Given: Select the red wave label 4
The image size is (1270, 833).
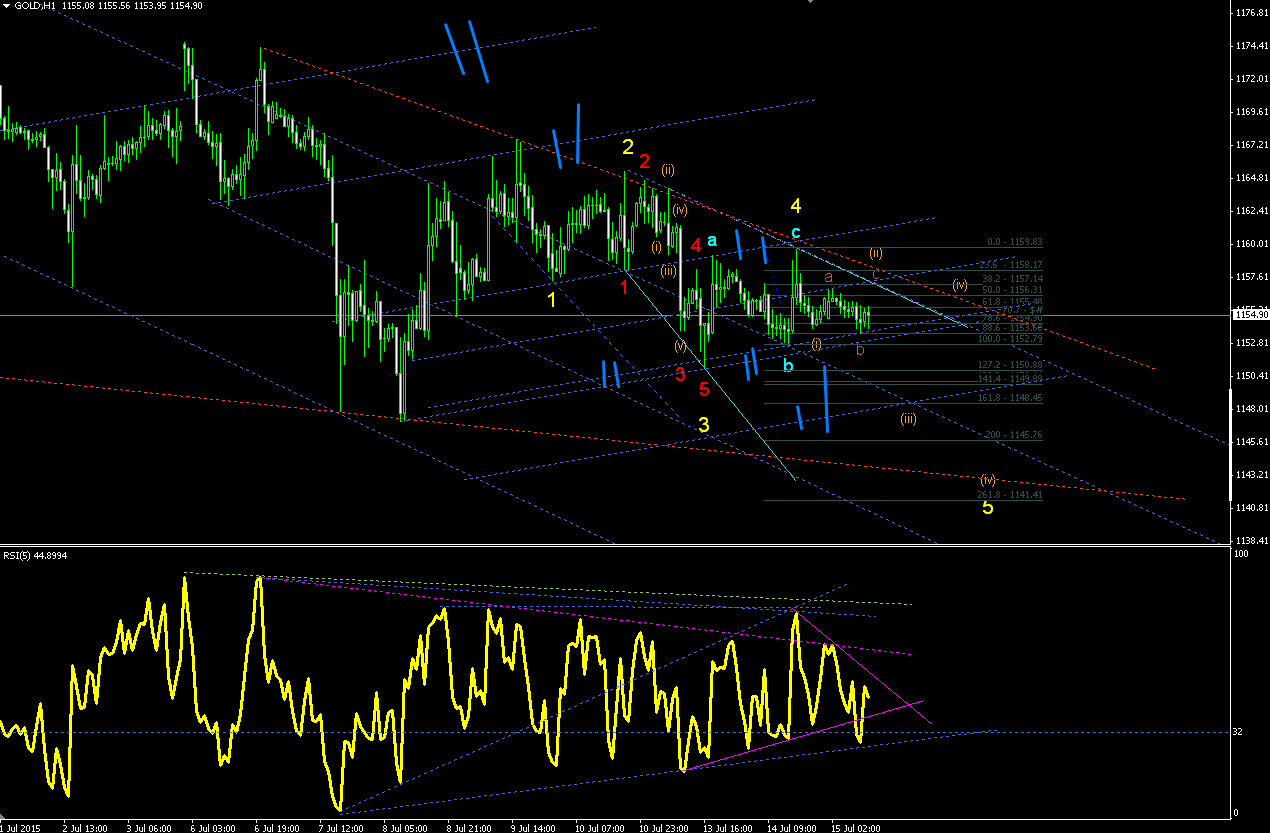Looking at the screenshot, I should click(695, 244).
